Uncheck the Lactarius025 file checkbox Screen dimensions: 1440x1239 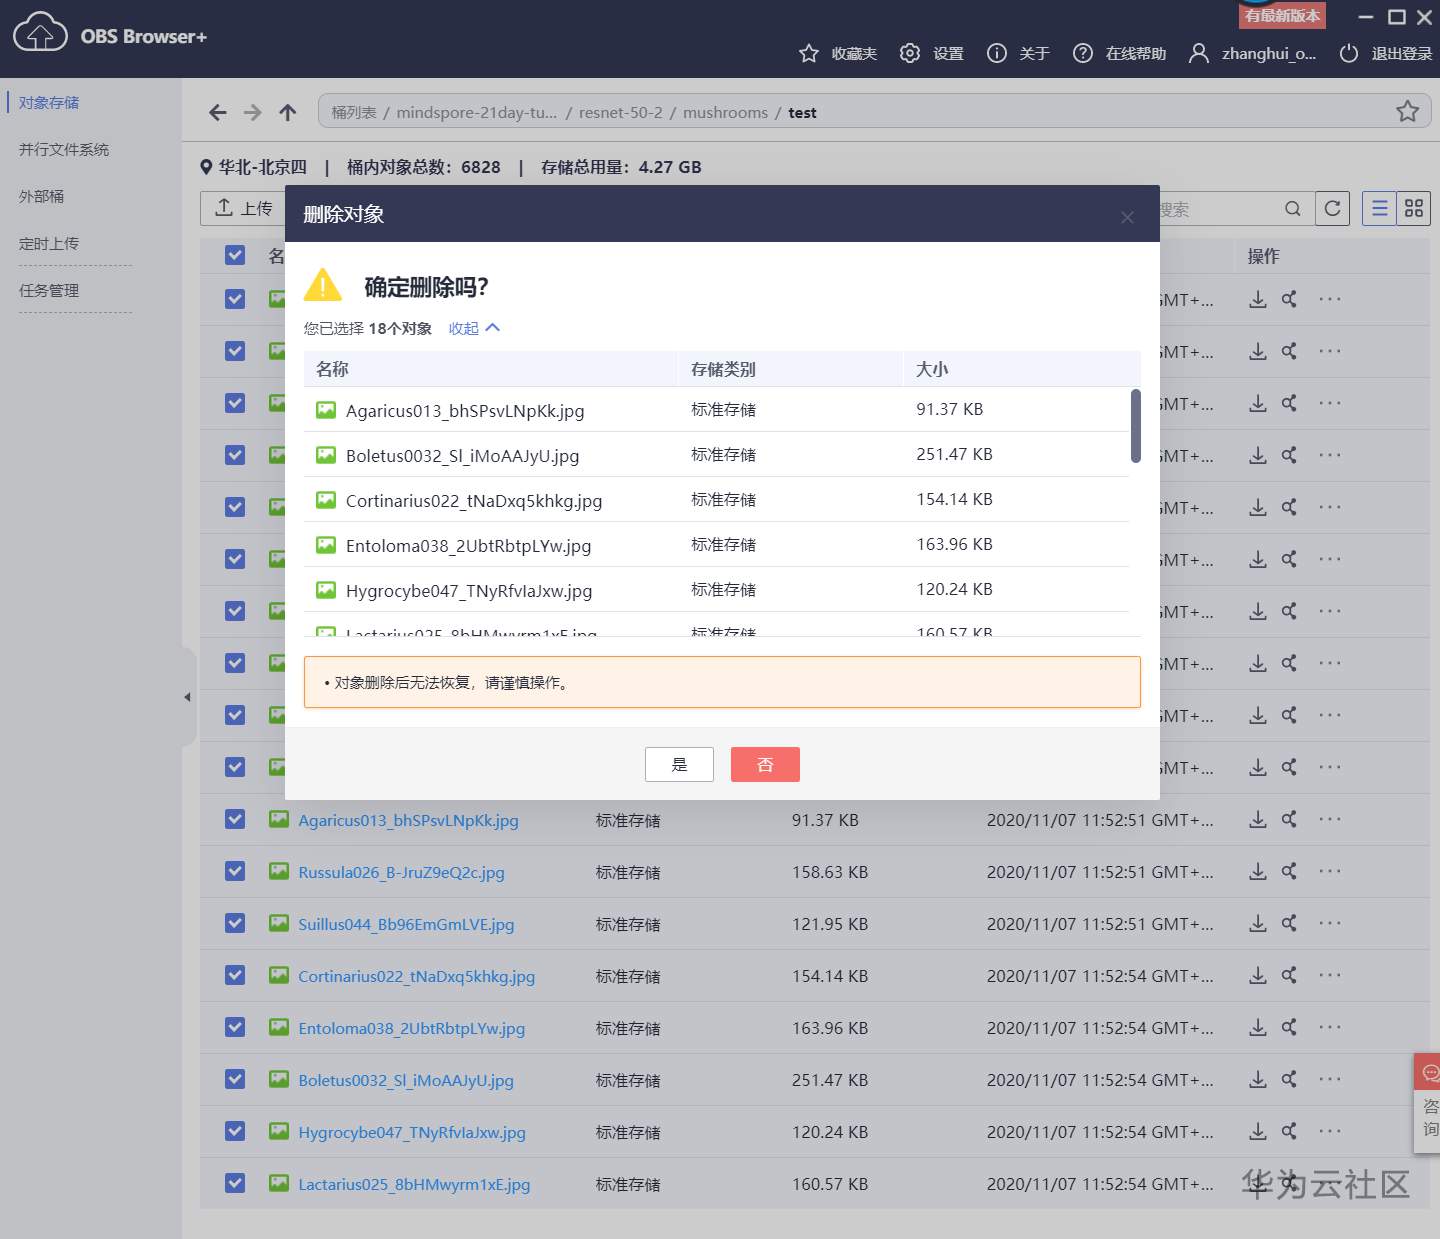pos(235,1183)
